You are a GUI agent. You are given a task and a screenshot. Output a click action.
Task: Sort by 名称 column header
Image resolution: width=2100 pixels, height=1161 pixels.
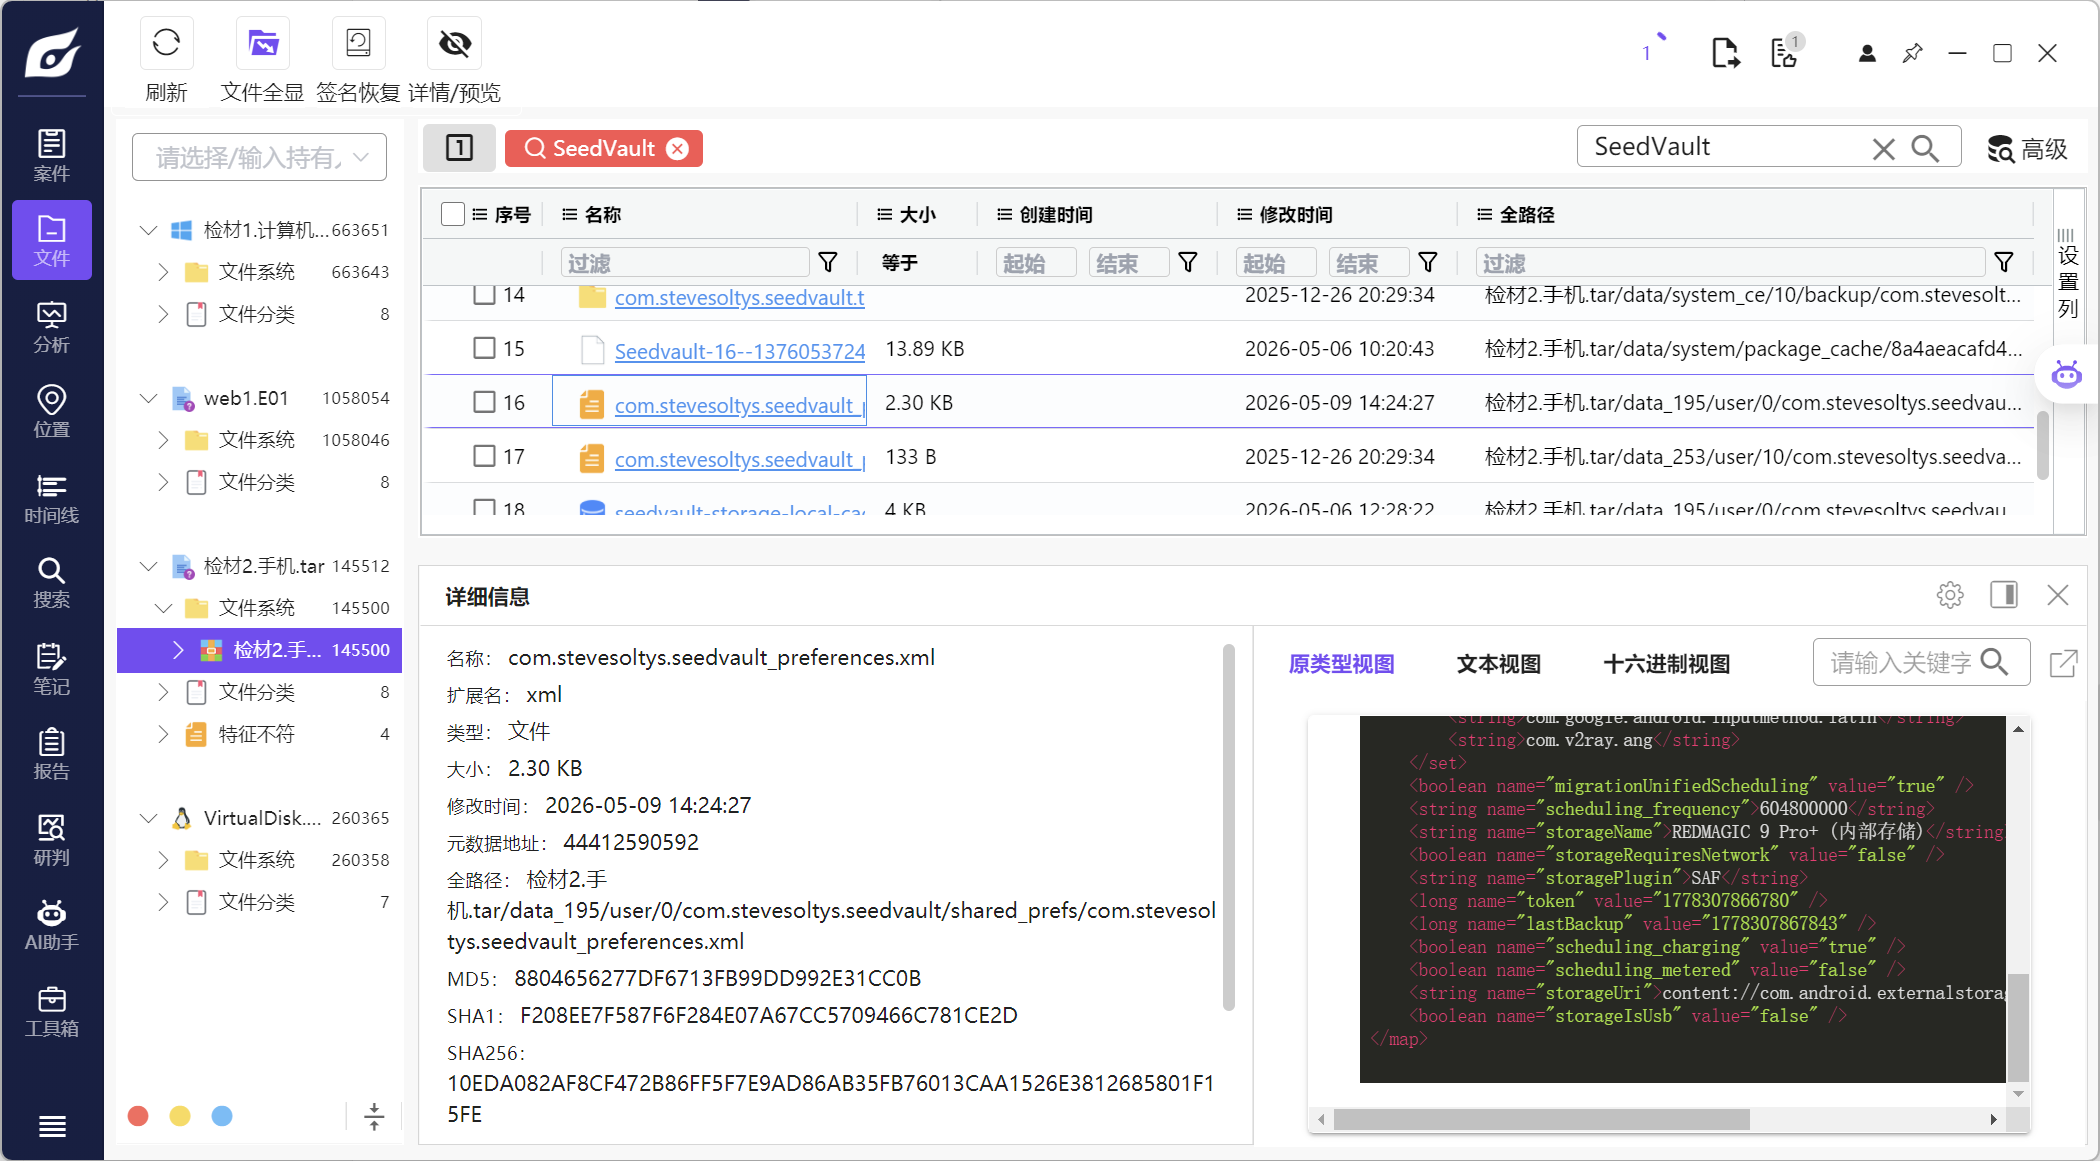[602, 214]
